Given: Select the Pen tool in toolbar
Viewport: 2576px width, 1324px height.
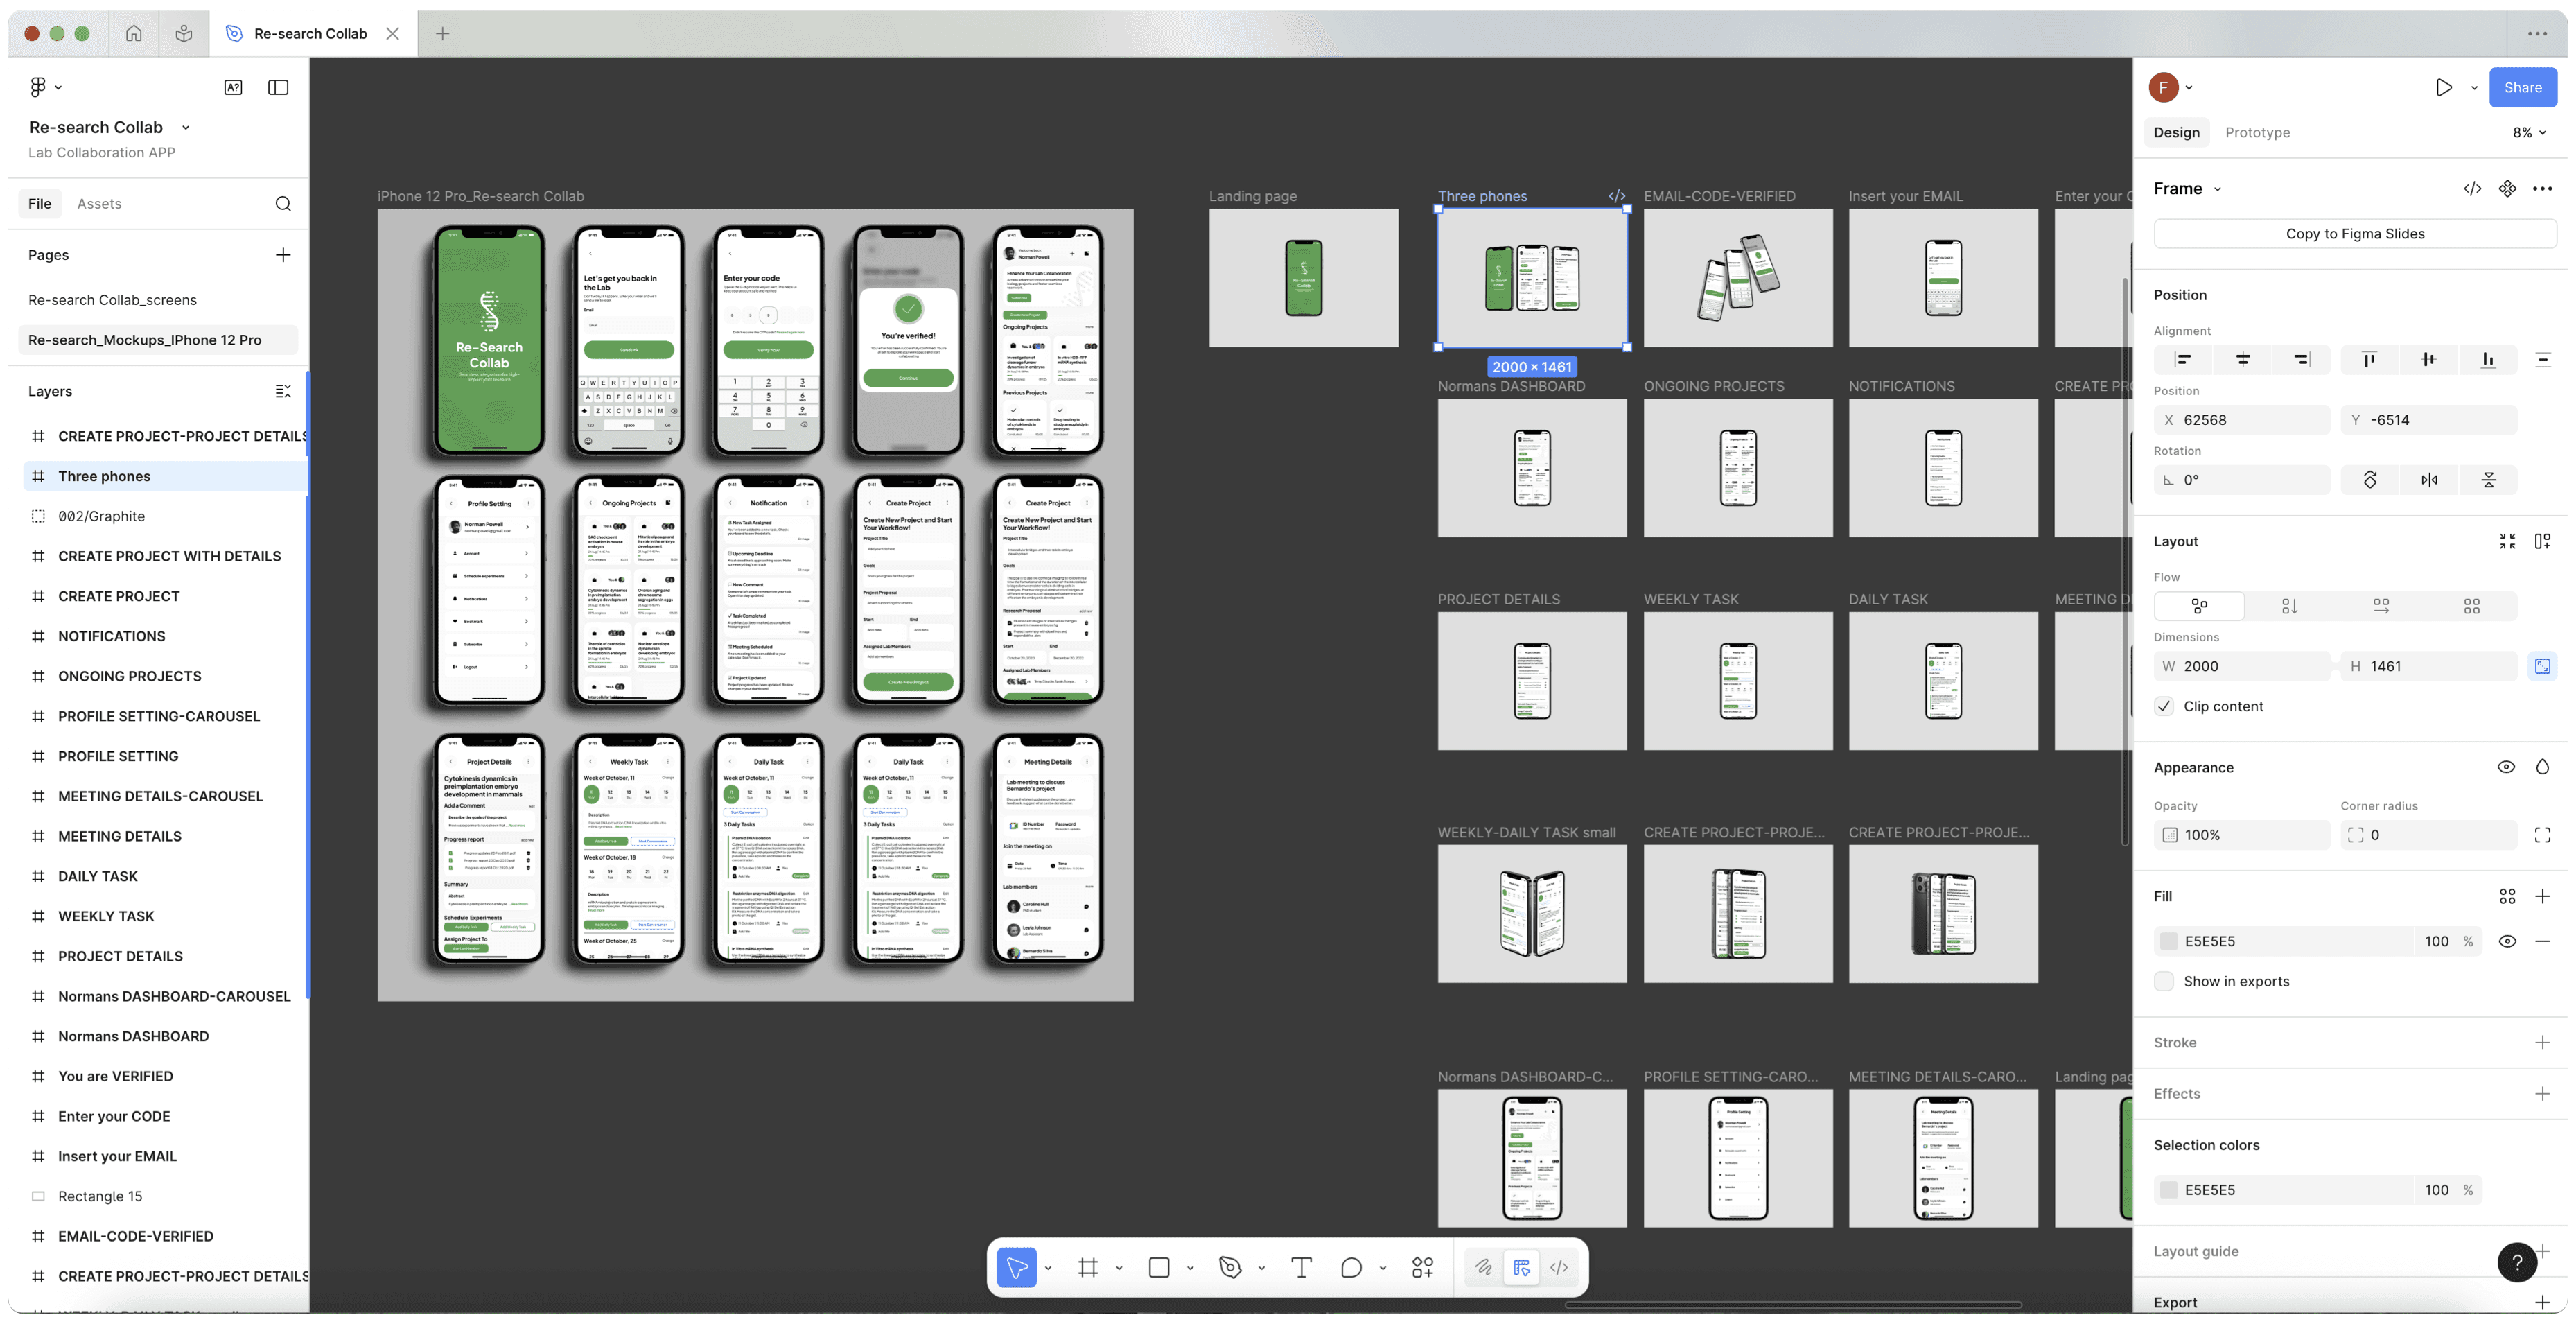Looking at the screenshot, I should tap(1230, 1267).
